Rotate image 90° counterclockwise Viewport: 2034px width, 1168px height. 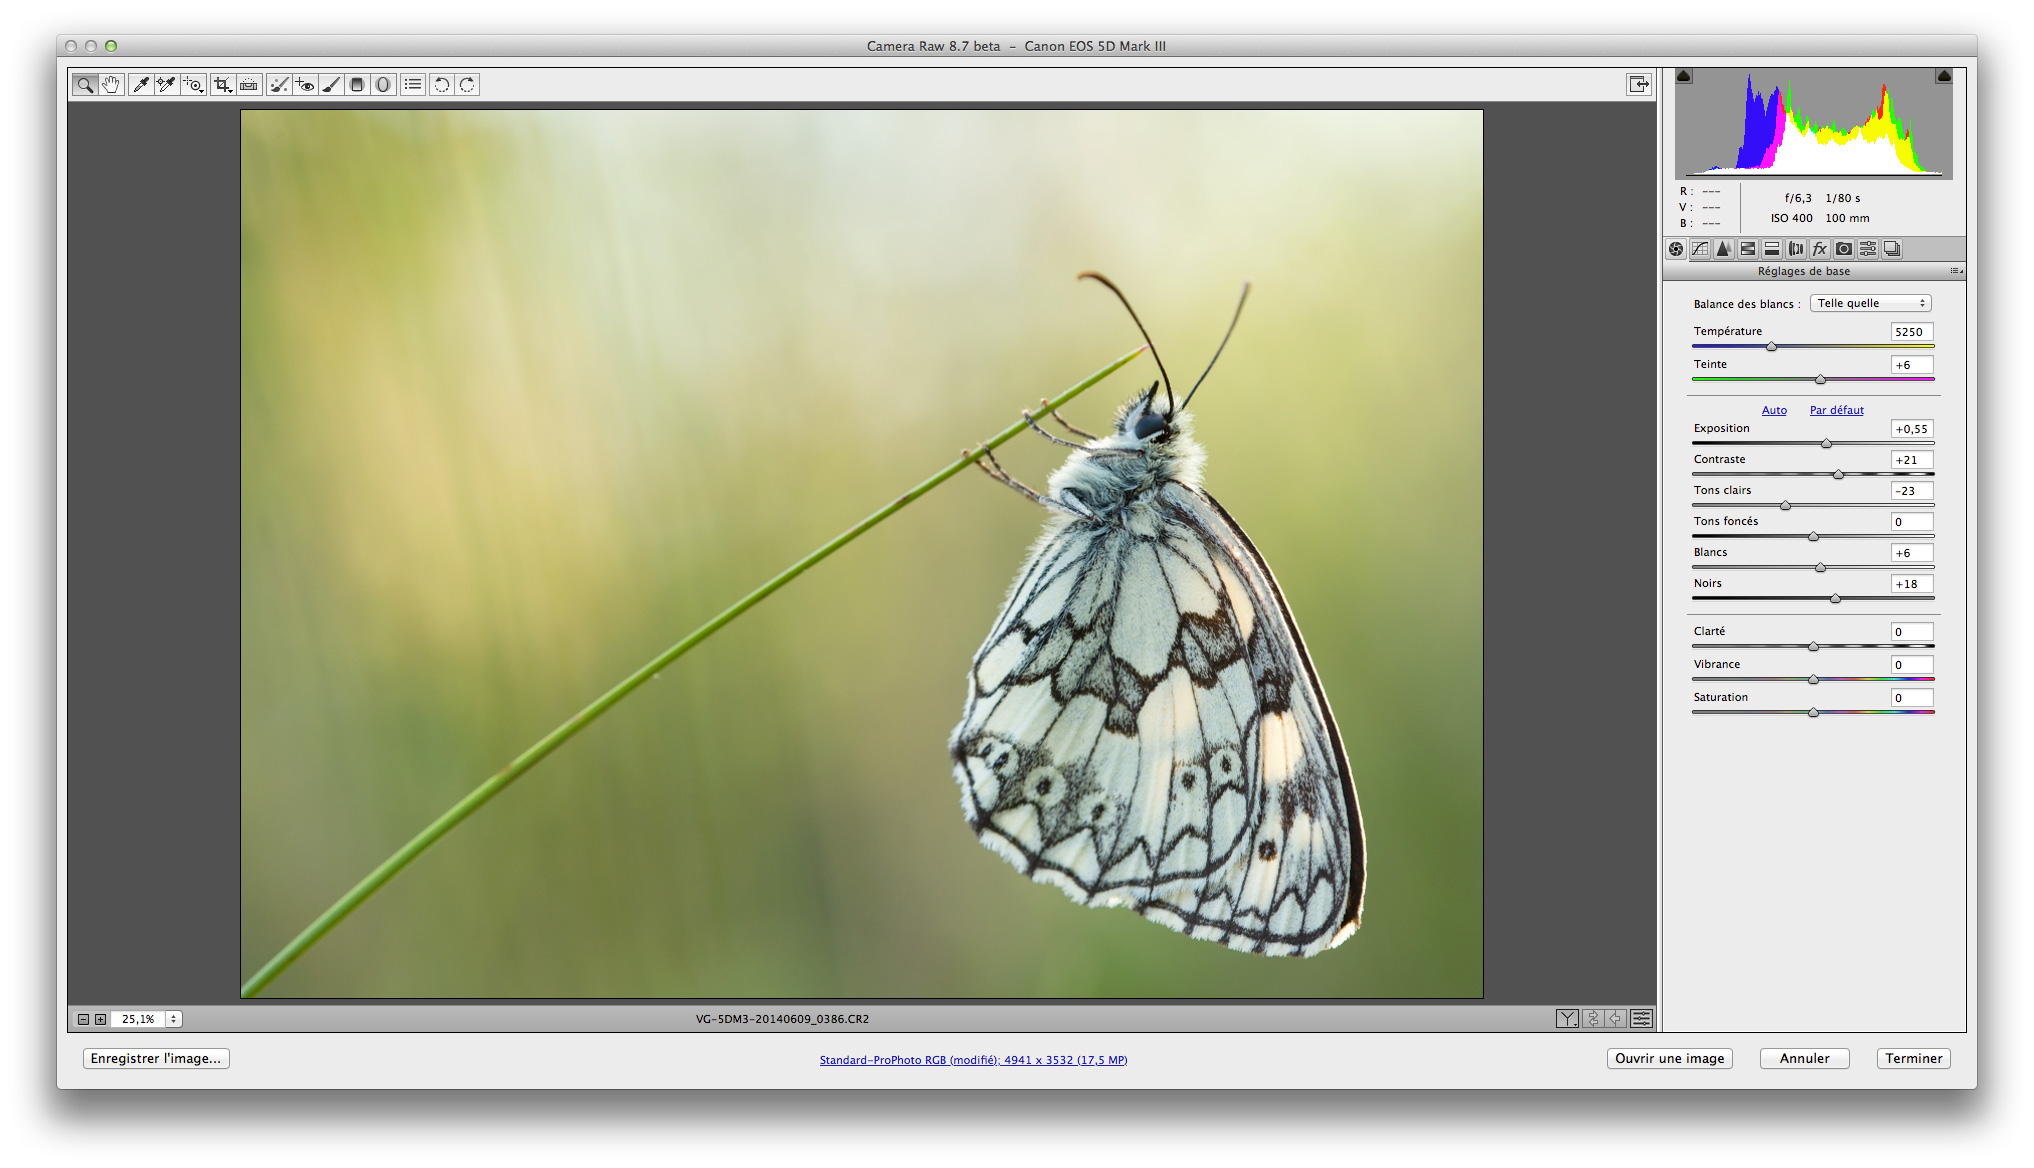pyautogui.click(x=442, y=85)
